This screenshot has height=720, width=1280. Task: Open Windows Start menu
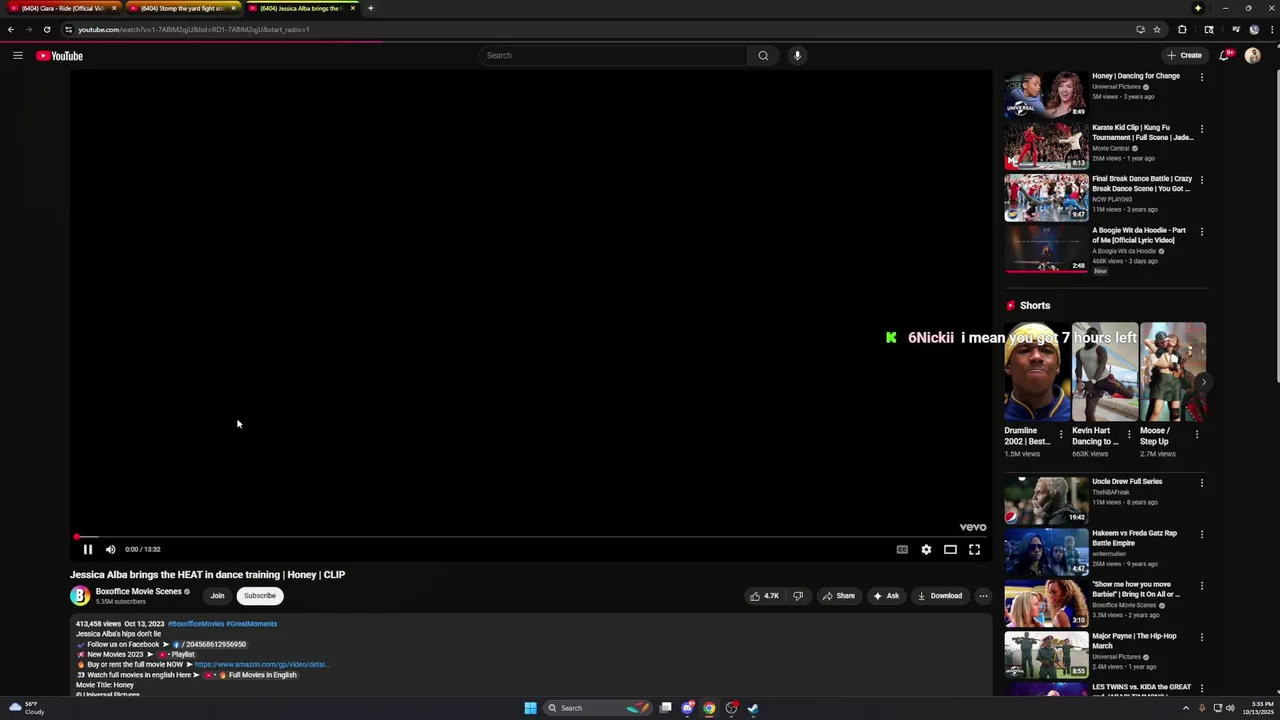click(x=530, y=708)
